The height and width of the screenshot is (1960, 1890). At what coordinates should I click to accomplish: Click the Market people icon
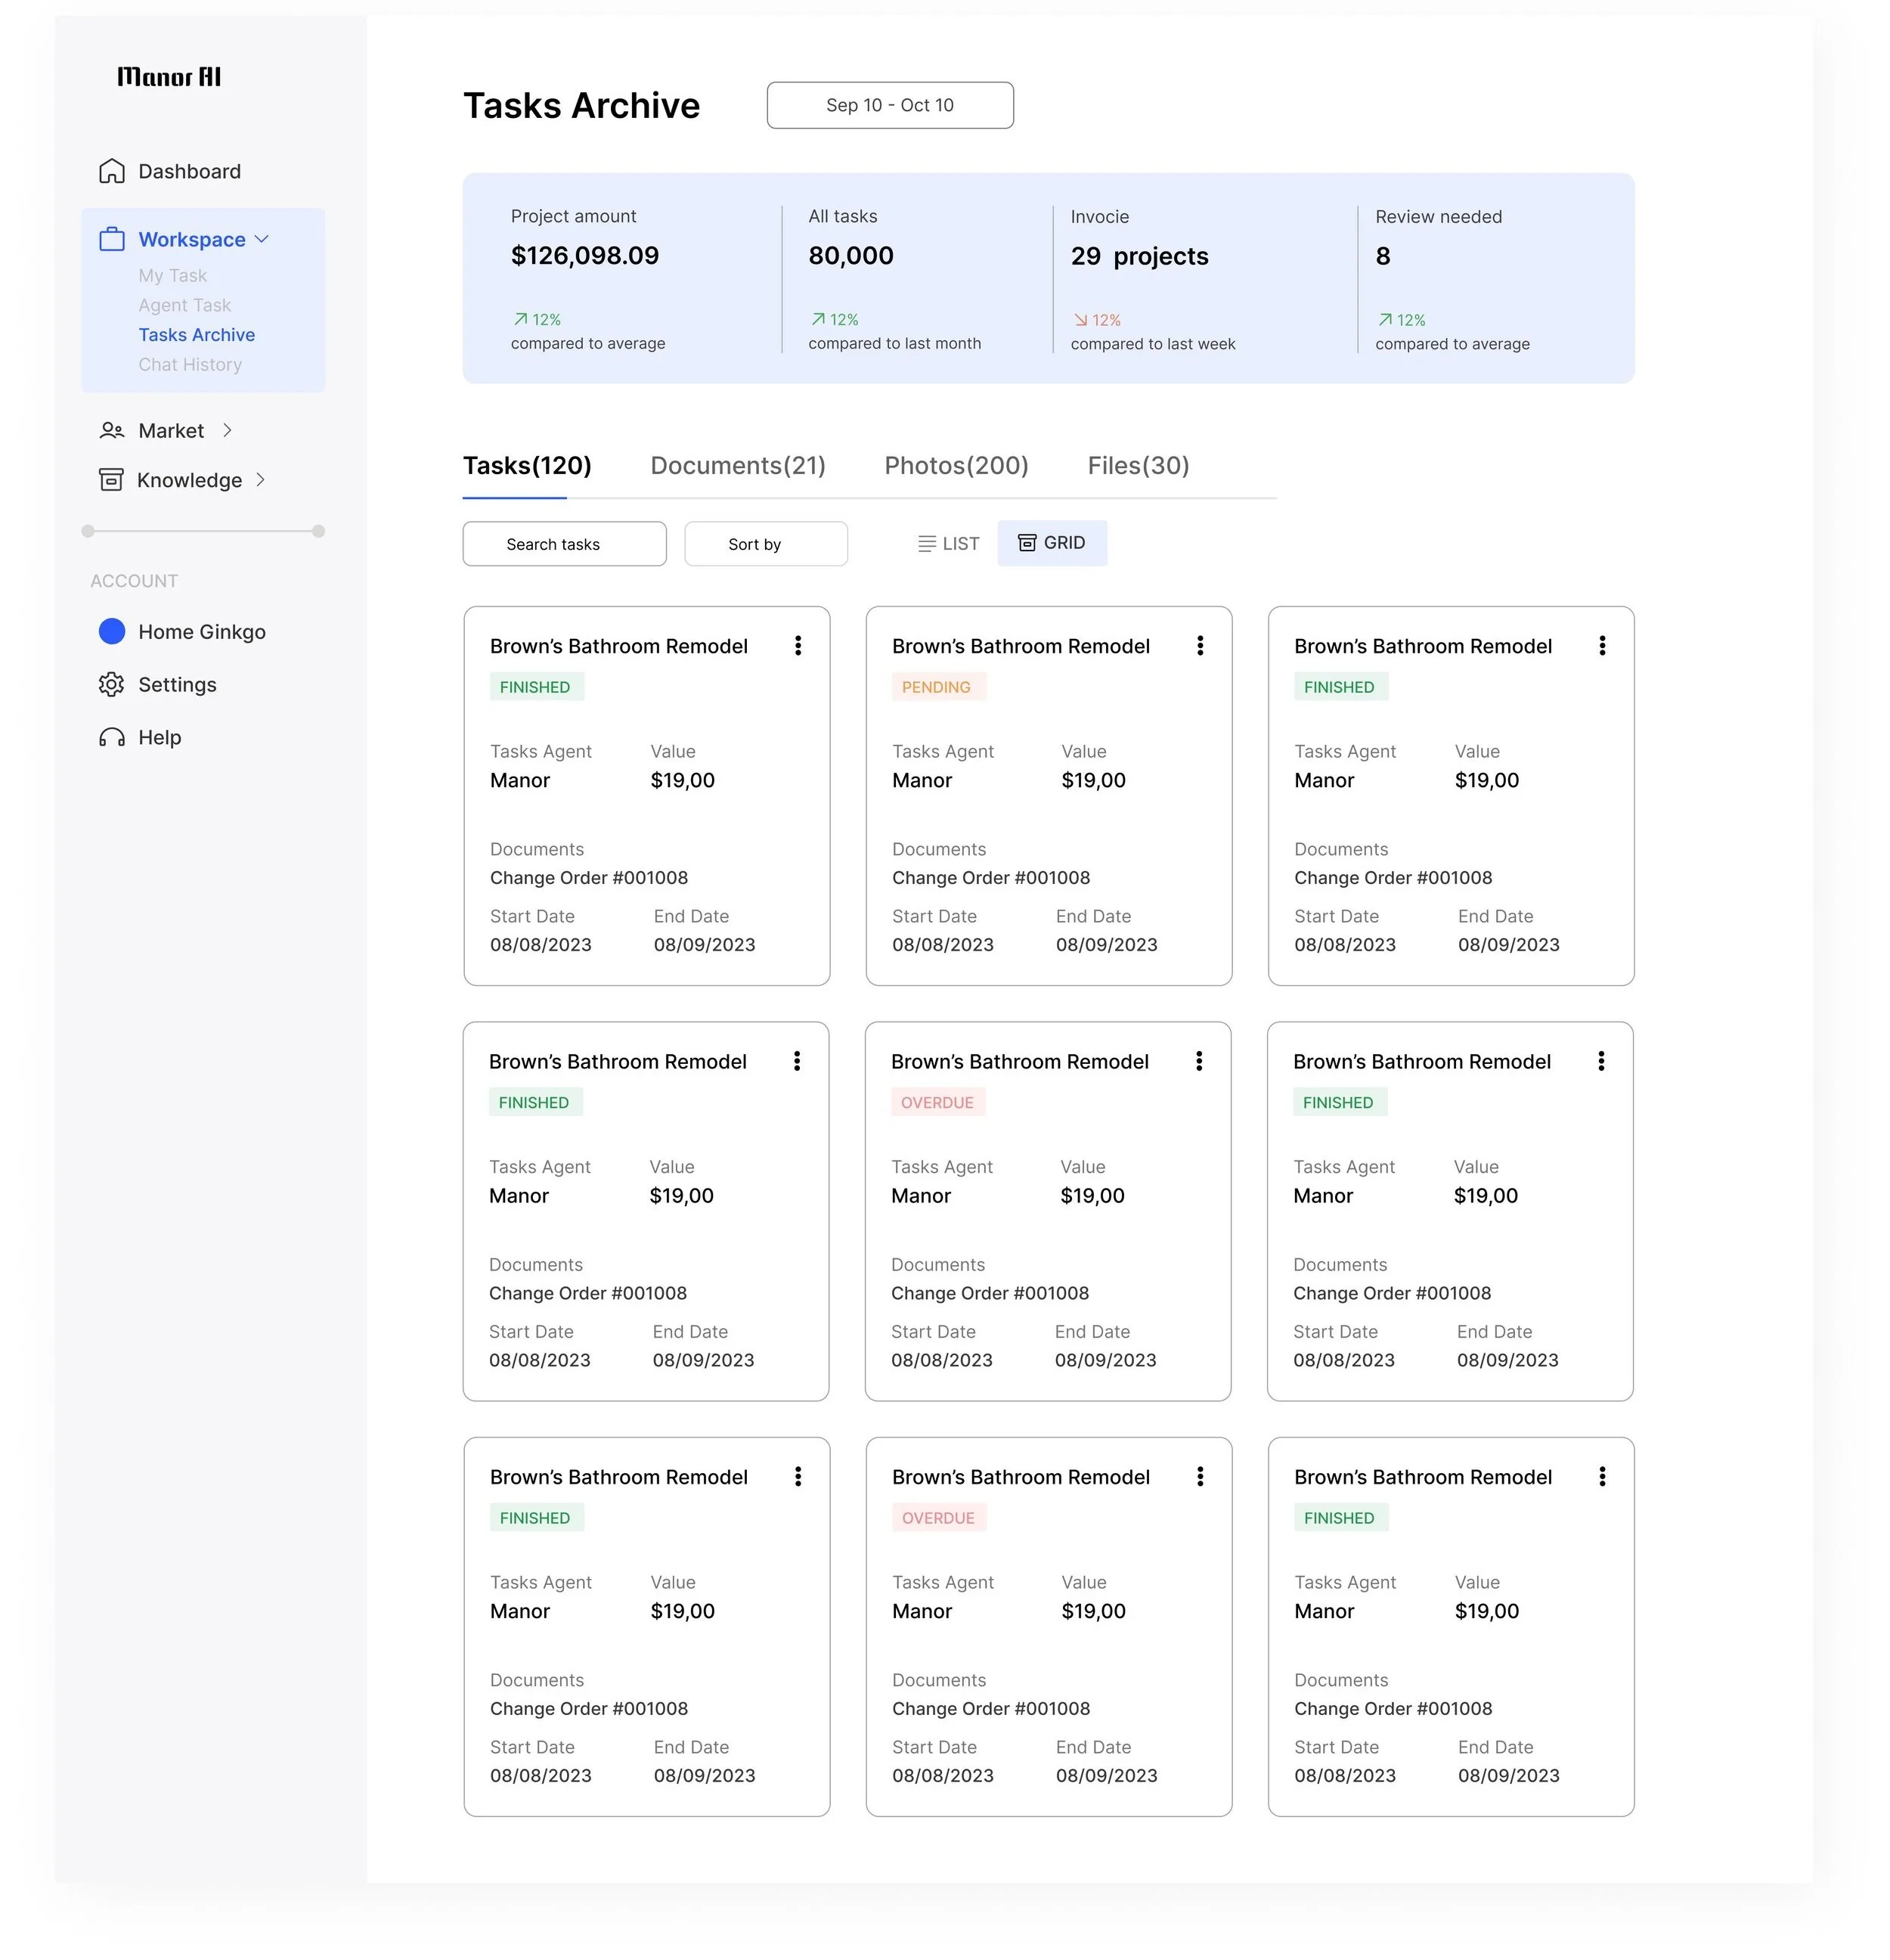pyautogui.click(x=112, y=431)
